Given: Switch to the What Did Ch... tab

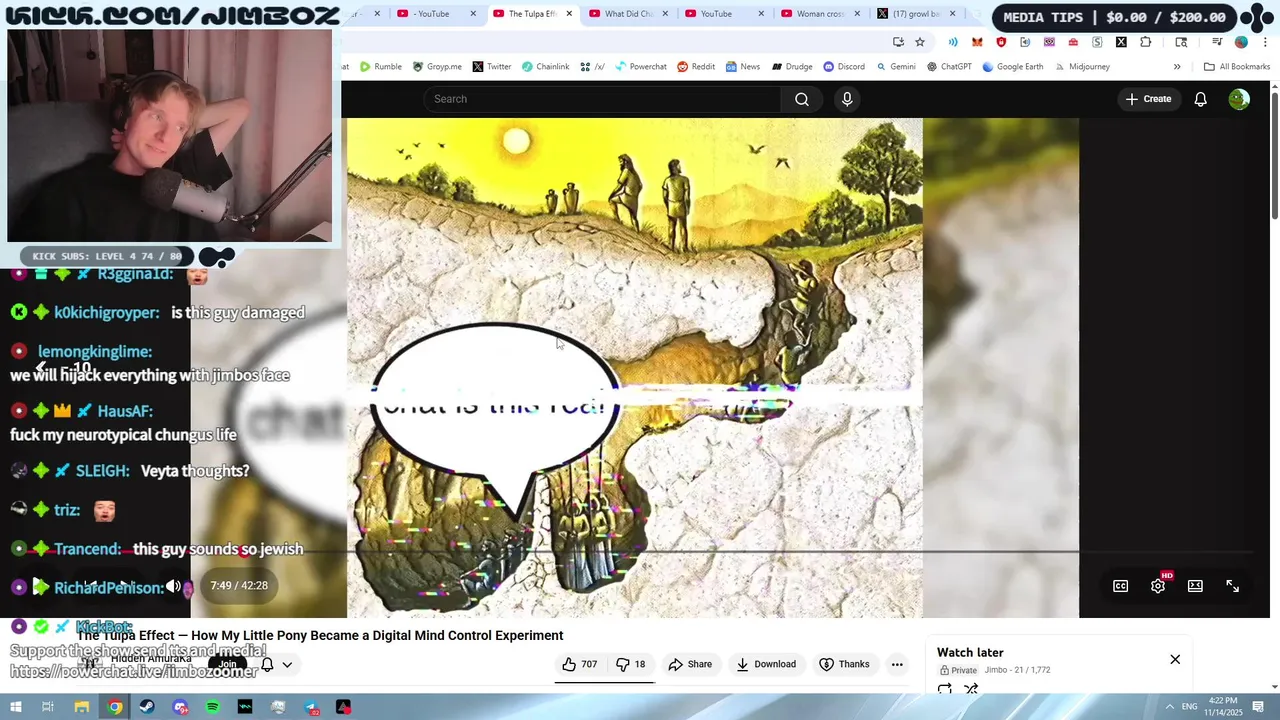Looking at the screenshot, I should pyautogui.click(x=627, y=14).
